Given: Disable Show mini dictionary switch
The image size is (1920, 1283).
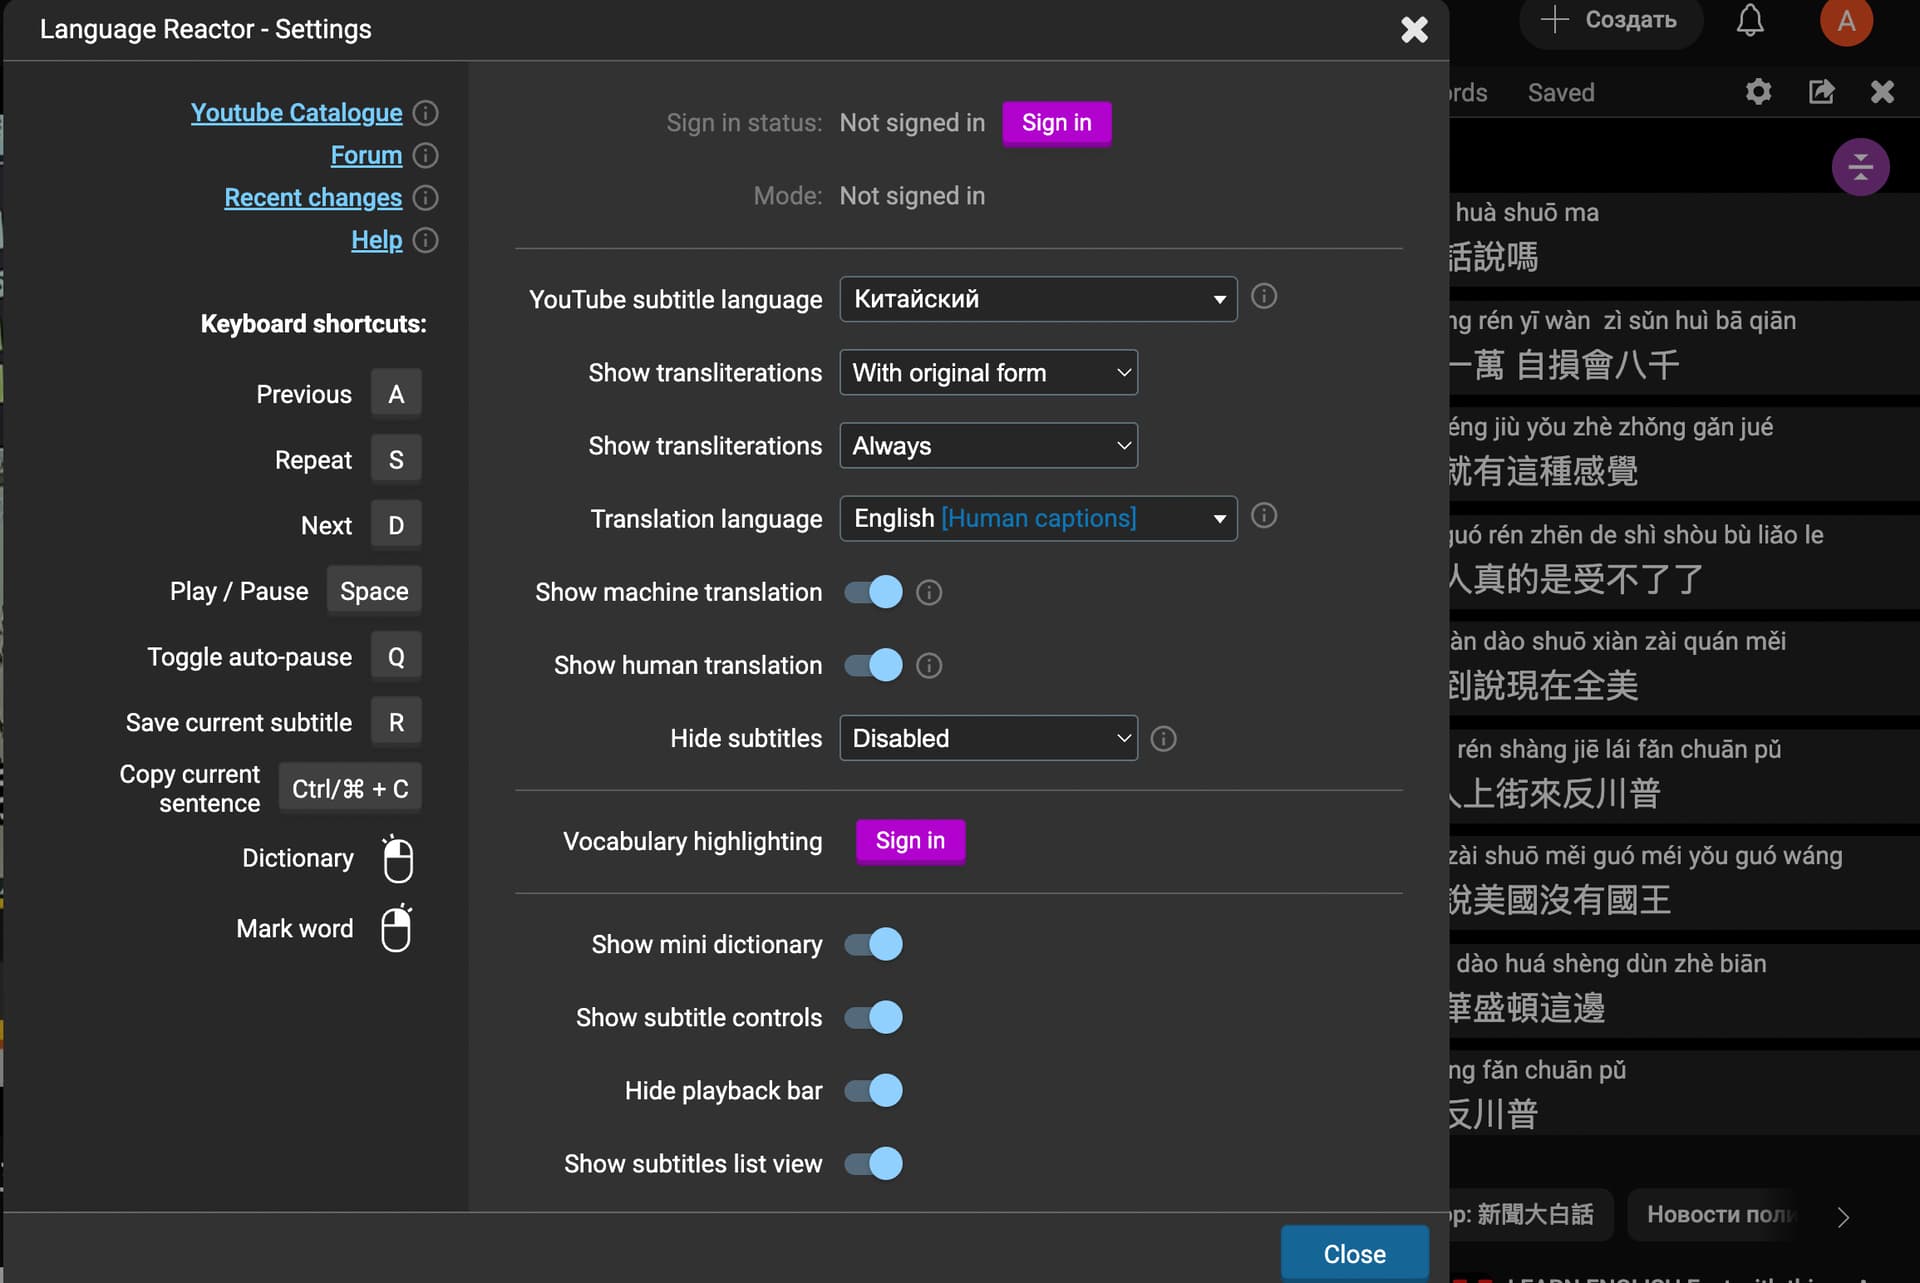Looking at the screenshot, I should pos(873,944).
